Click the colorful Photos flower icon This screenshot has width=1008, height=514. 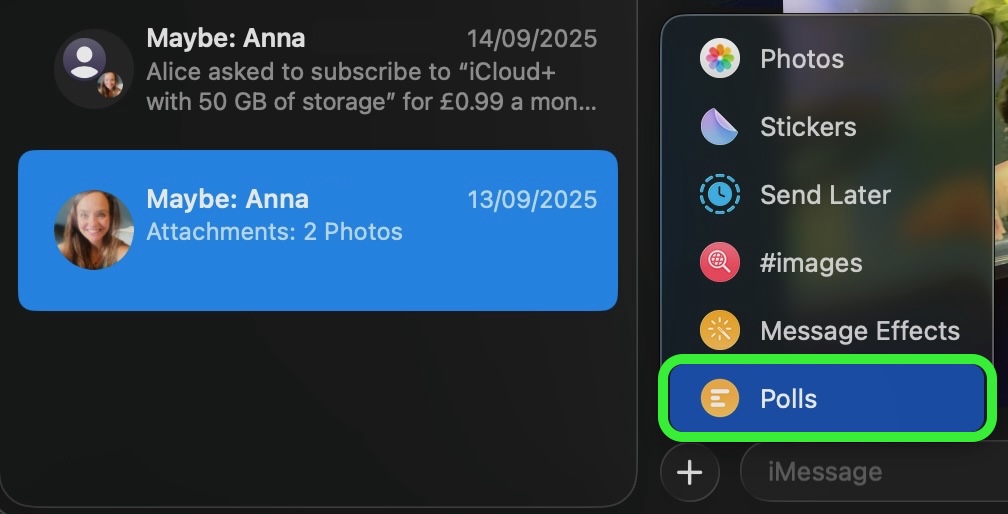click(719, 59)
